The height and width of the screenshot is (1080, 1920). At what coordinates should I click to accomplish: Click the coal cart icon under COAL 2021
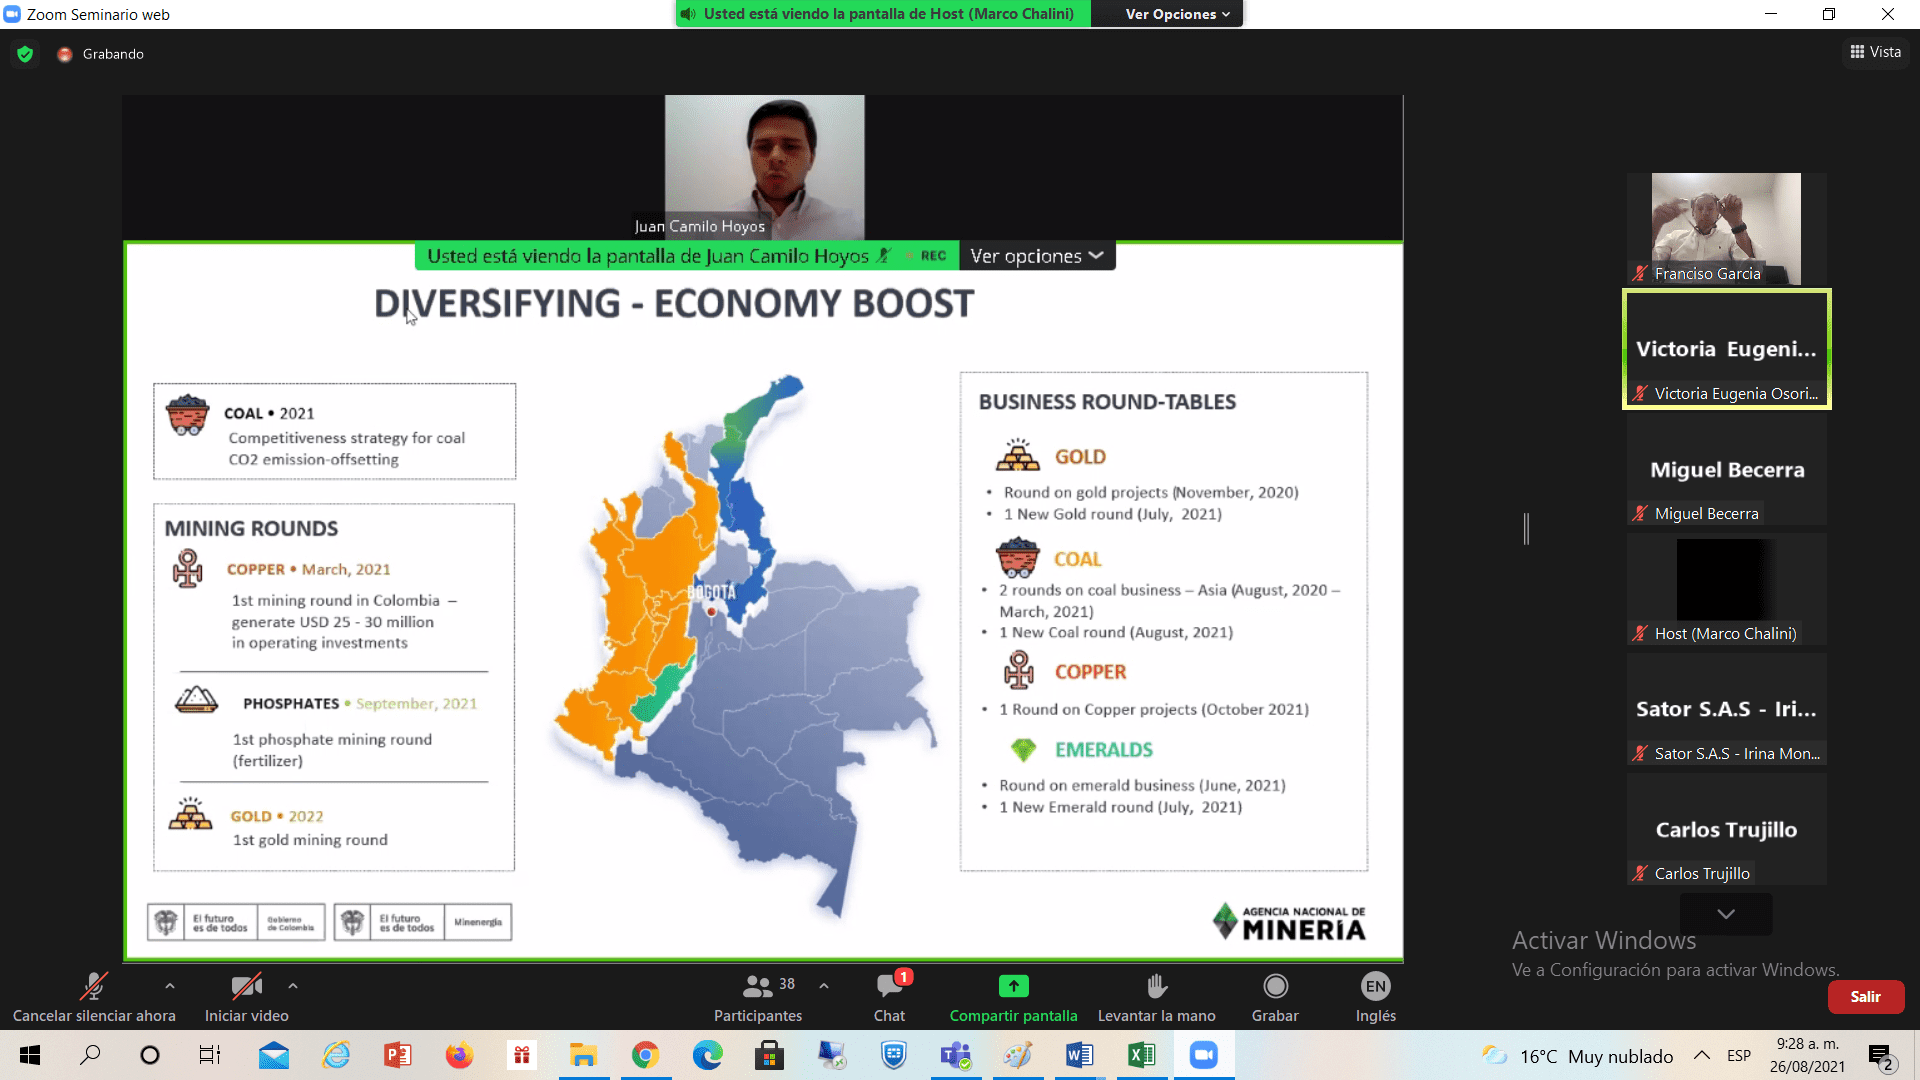[188, 415]
